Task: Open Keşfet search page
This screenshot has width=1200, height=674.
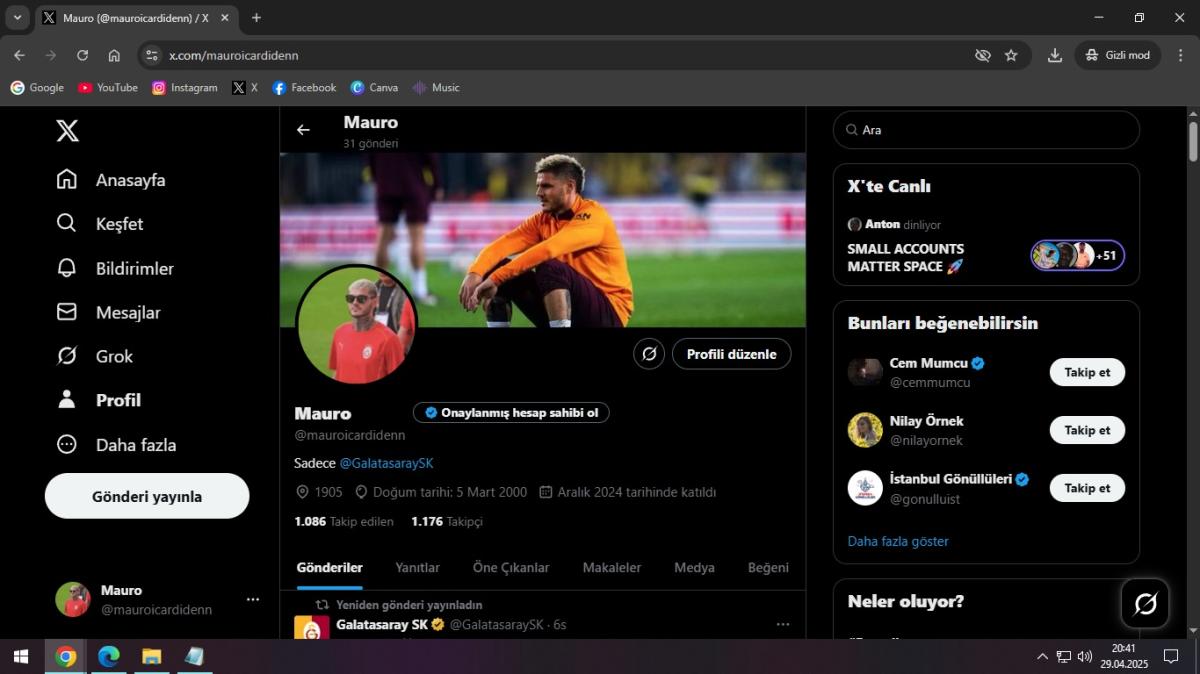Action: coord(100,224)
